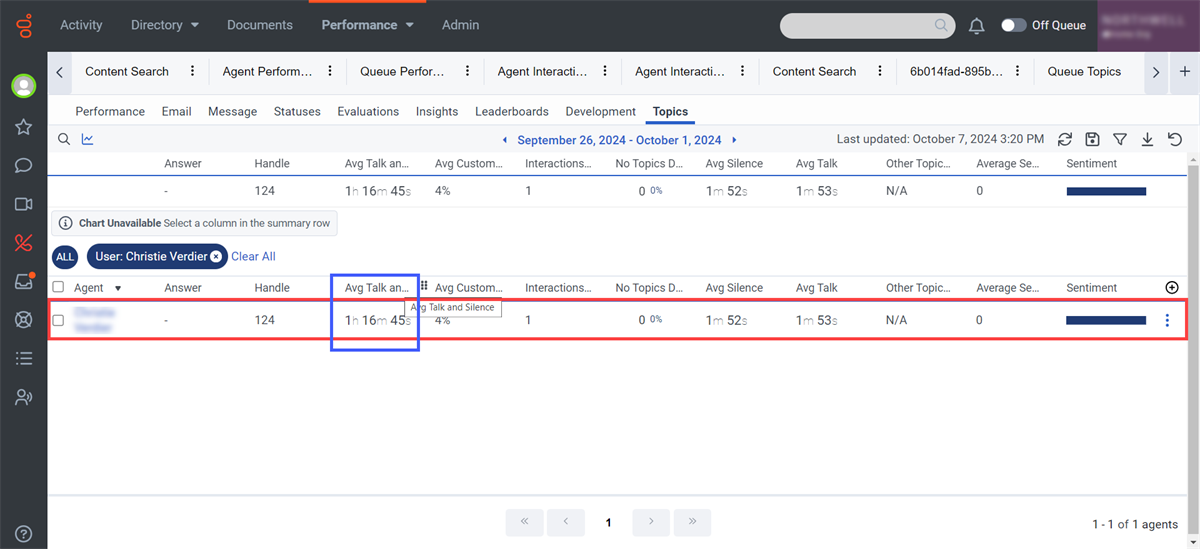The image size is (1200, 549).
Task: Export the view with download icon
Action: (1147, 140)
